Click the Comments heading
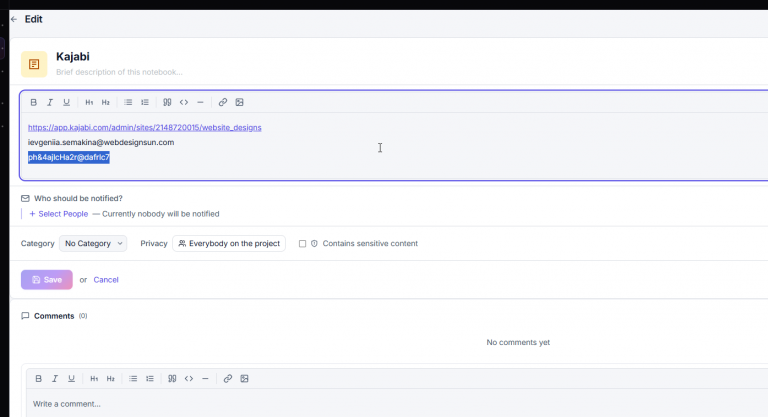768x417 pixels. pos(54,316)
